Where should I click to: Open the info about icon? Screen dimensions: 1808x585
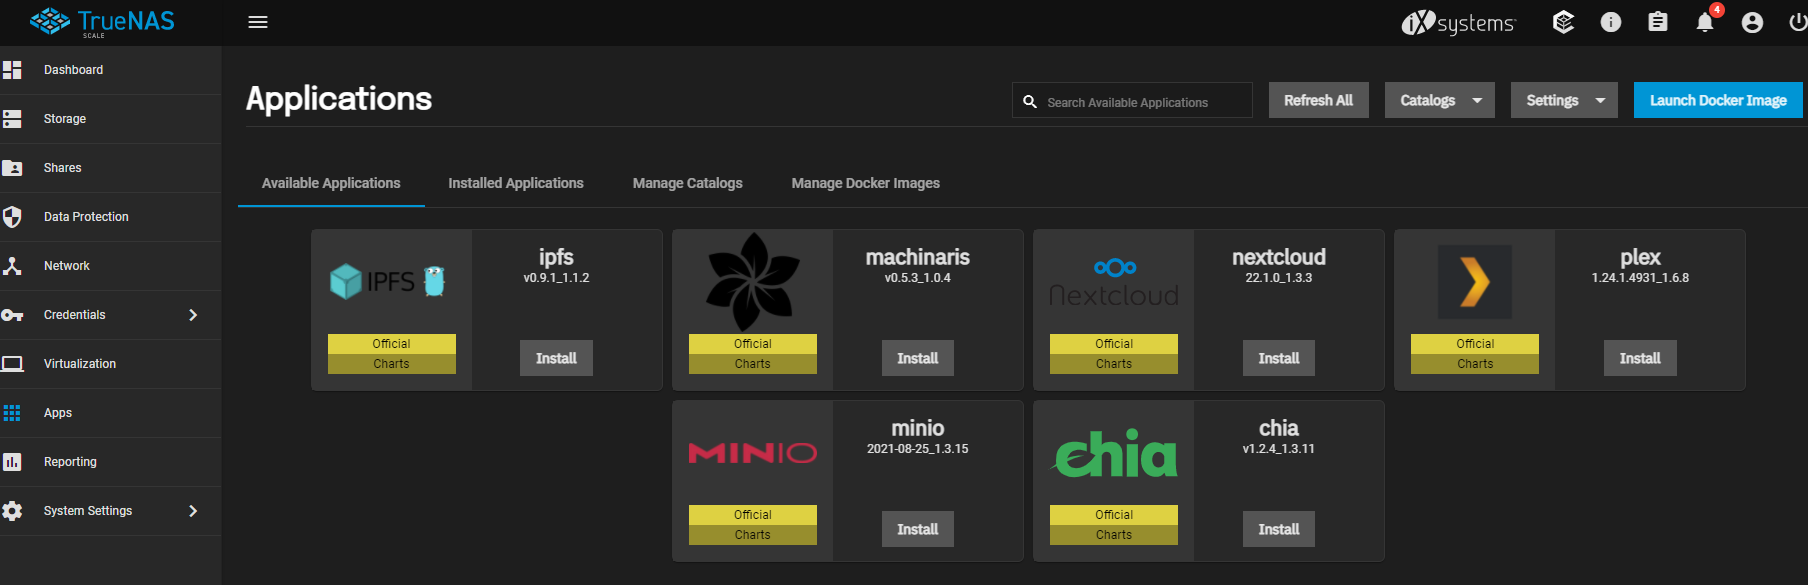[1611, 22]
